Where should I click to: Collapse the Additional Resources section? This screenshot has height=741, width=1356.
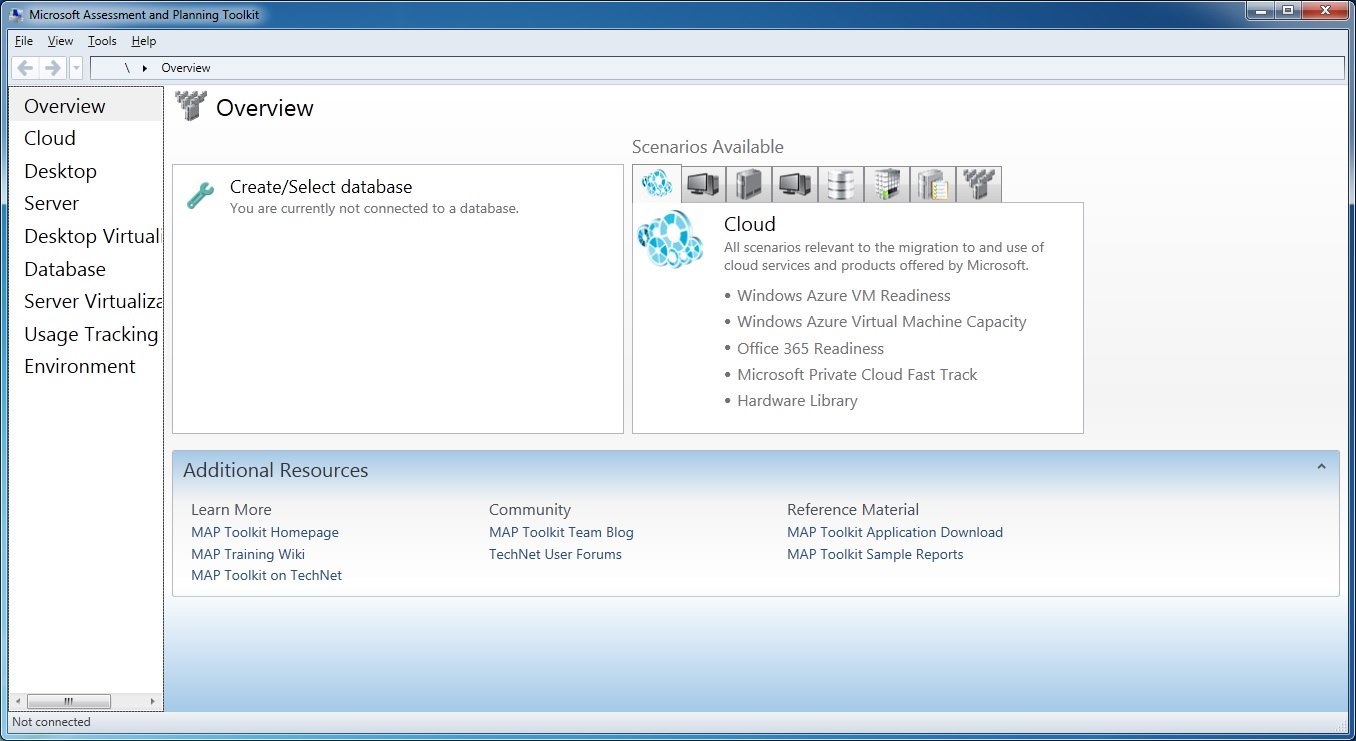pos(1322,464)
